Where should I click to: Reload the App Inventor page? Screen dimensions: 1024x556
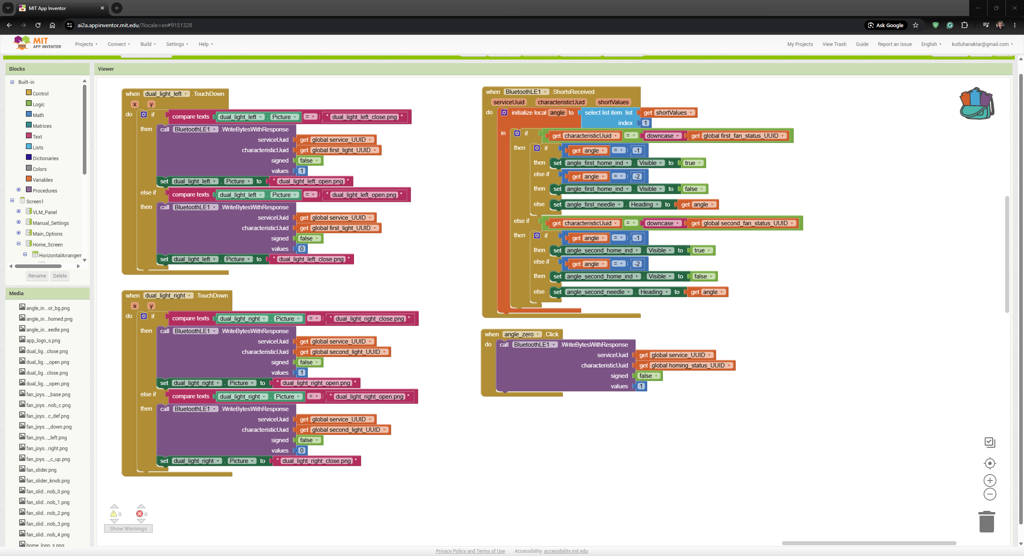click(x=38, y=25)
